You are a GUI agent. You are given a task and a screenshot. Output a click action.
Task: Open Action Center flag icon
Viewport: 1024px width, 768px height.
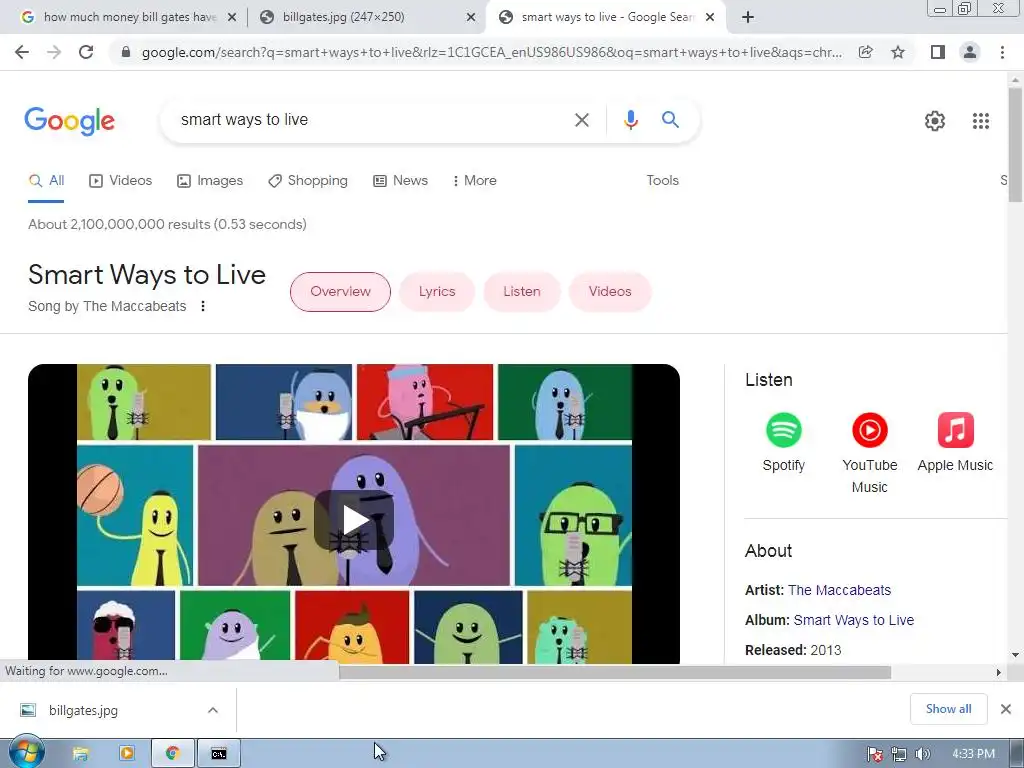(x=874, y=754)
